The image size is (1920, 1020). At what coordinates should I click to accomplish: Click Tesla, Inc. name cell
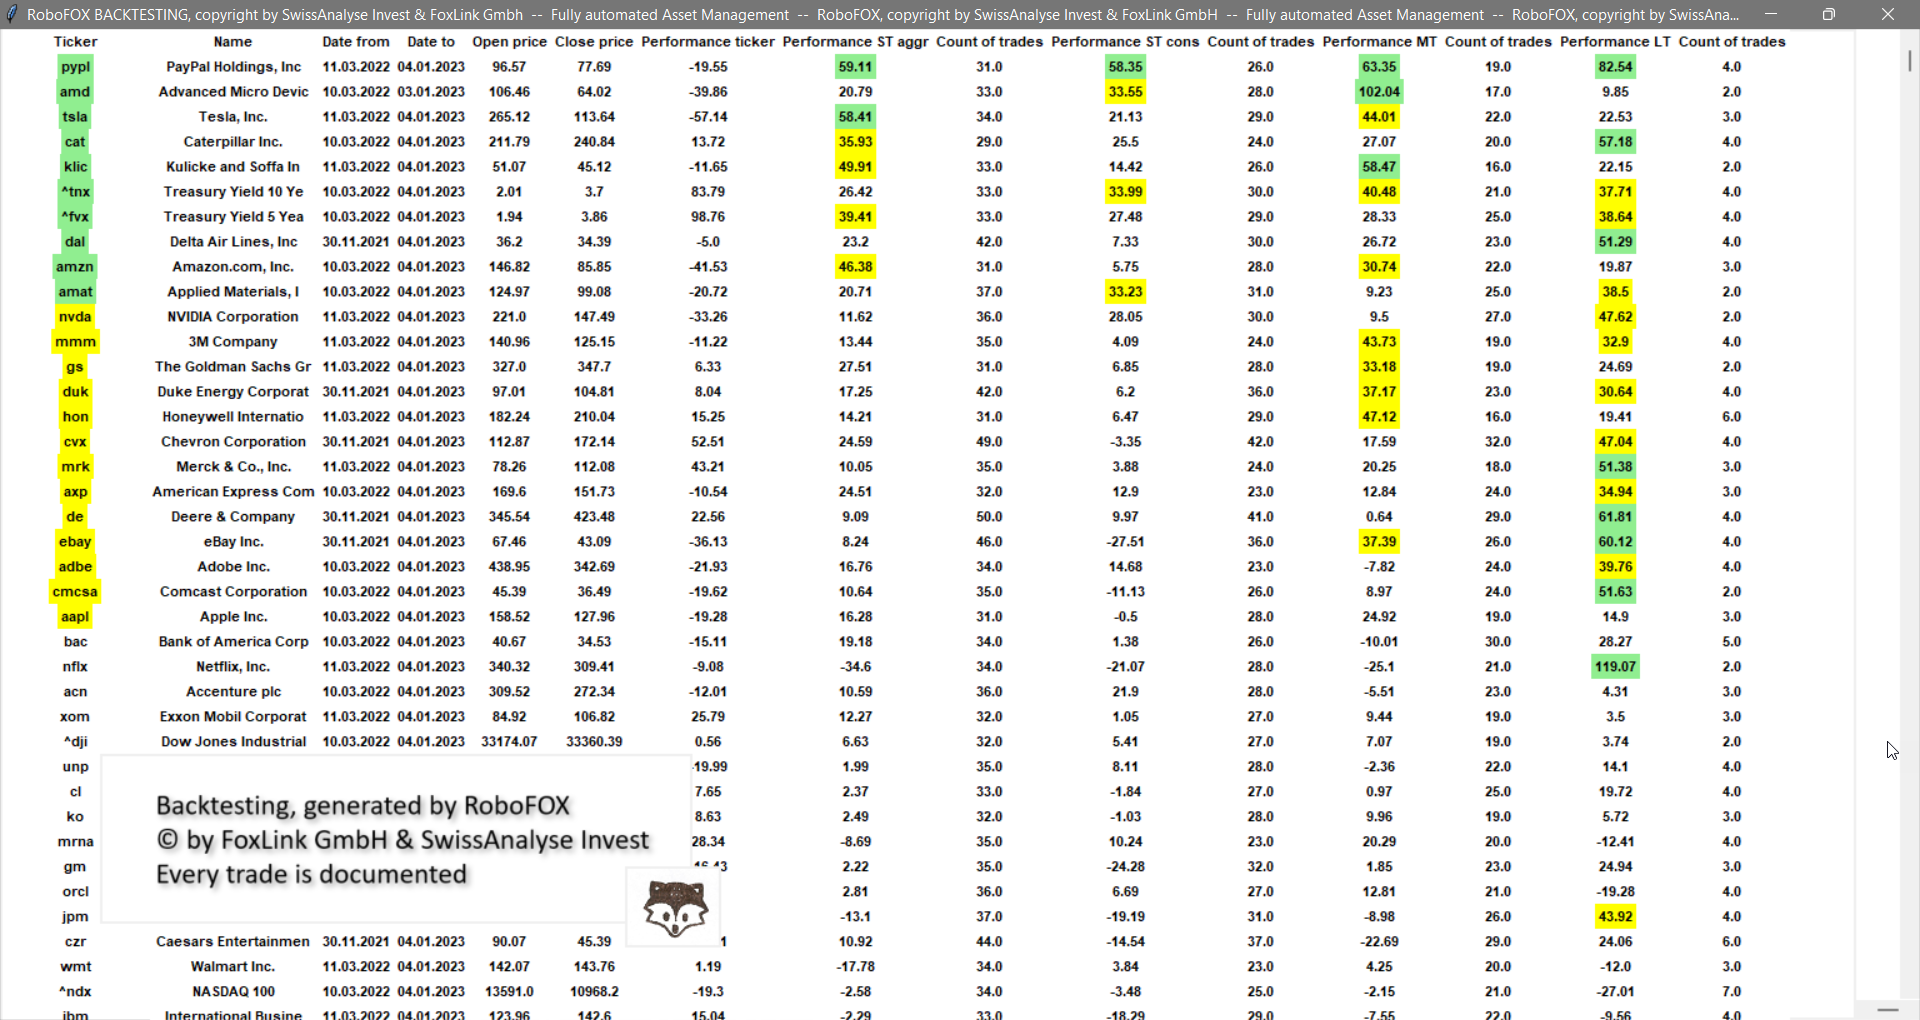pos(233,117)
